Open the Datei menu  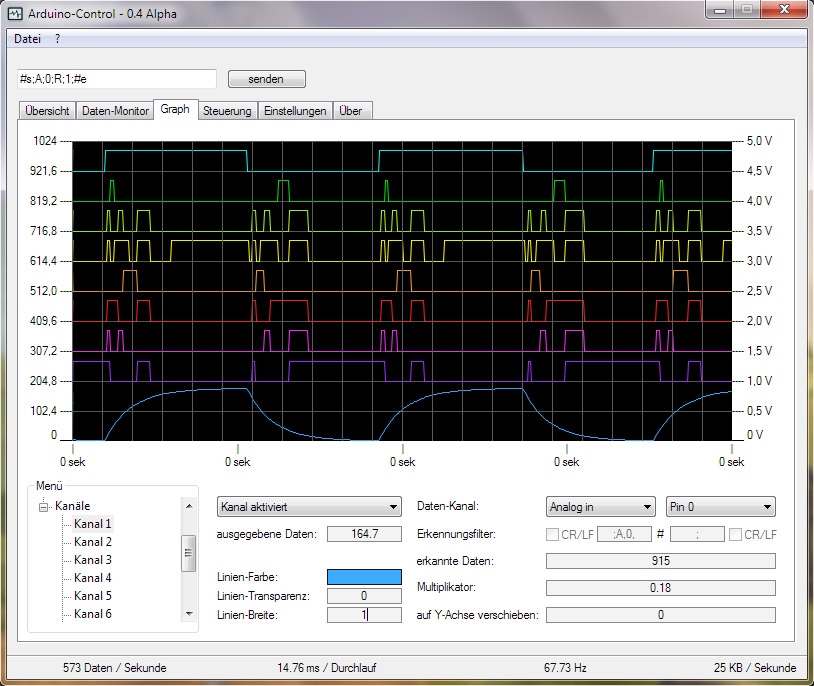[x=27, y=39]
